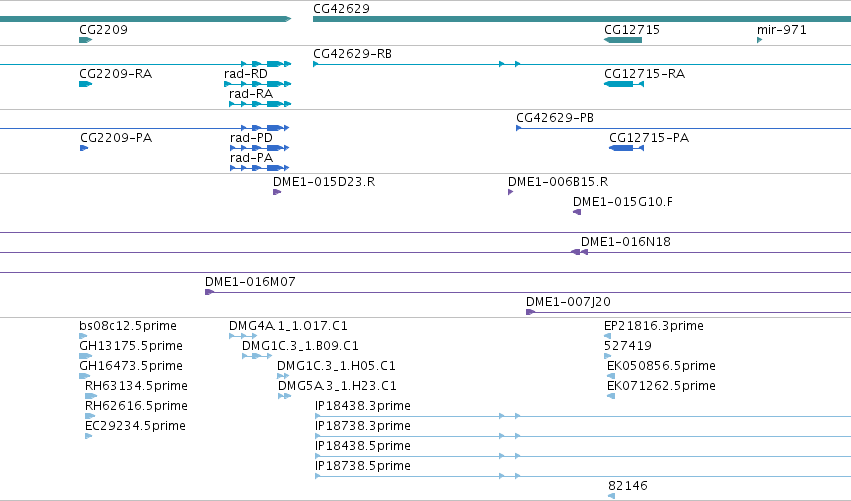Click the DME1-007J20 label

pos(568,302)
